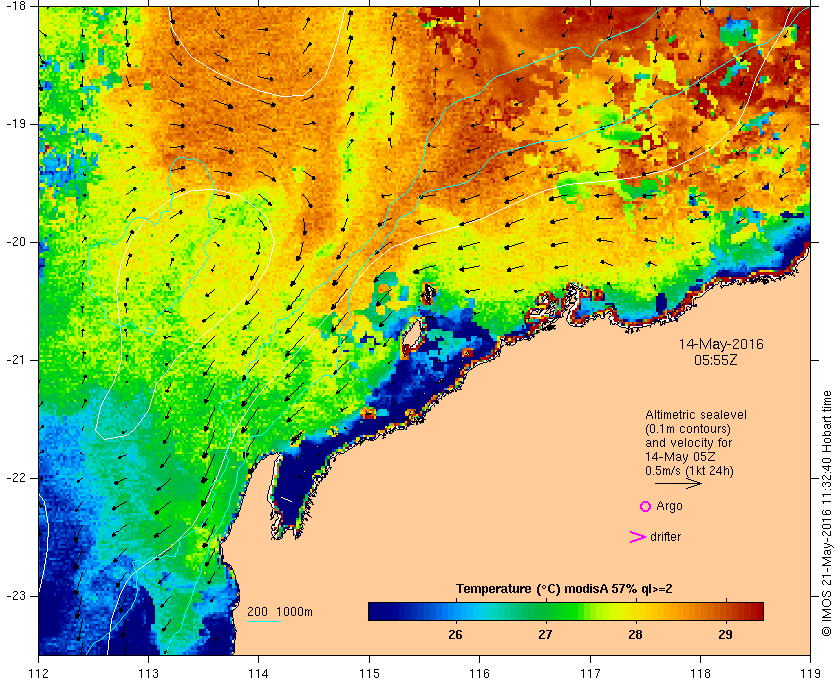Click latitude axis label -21
Viewport: 840px width, 680px height.
click(x=15, y=360)
